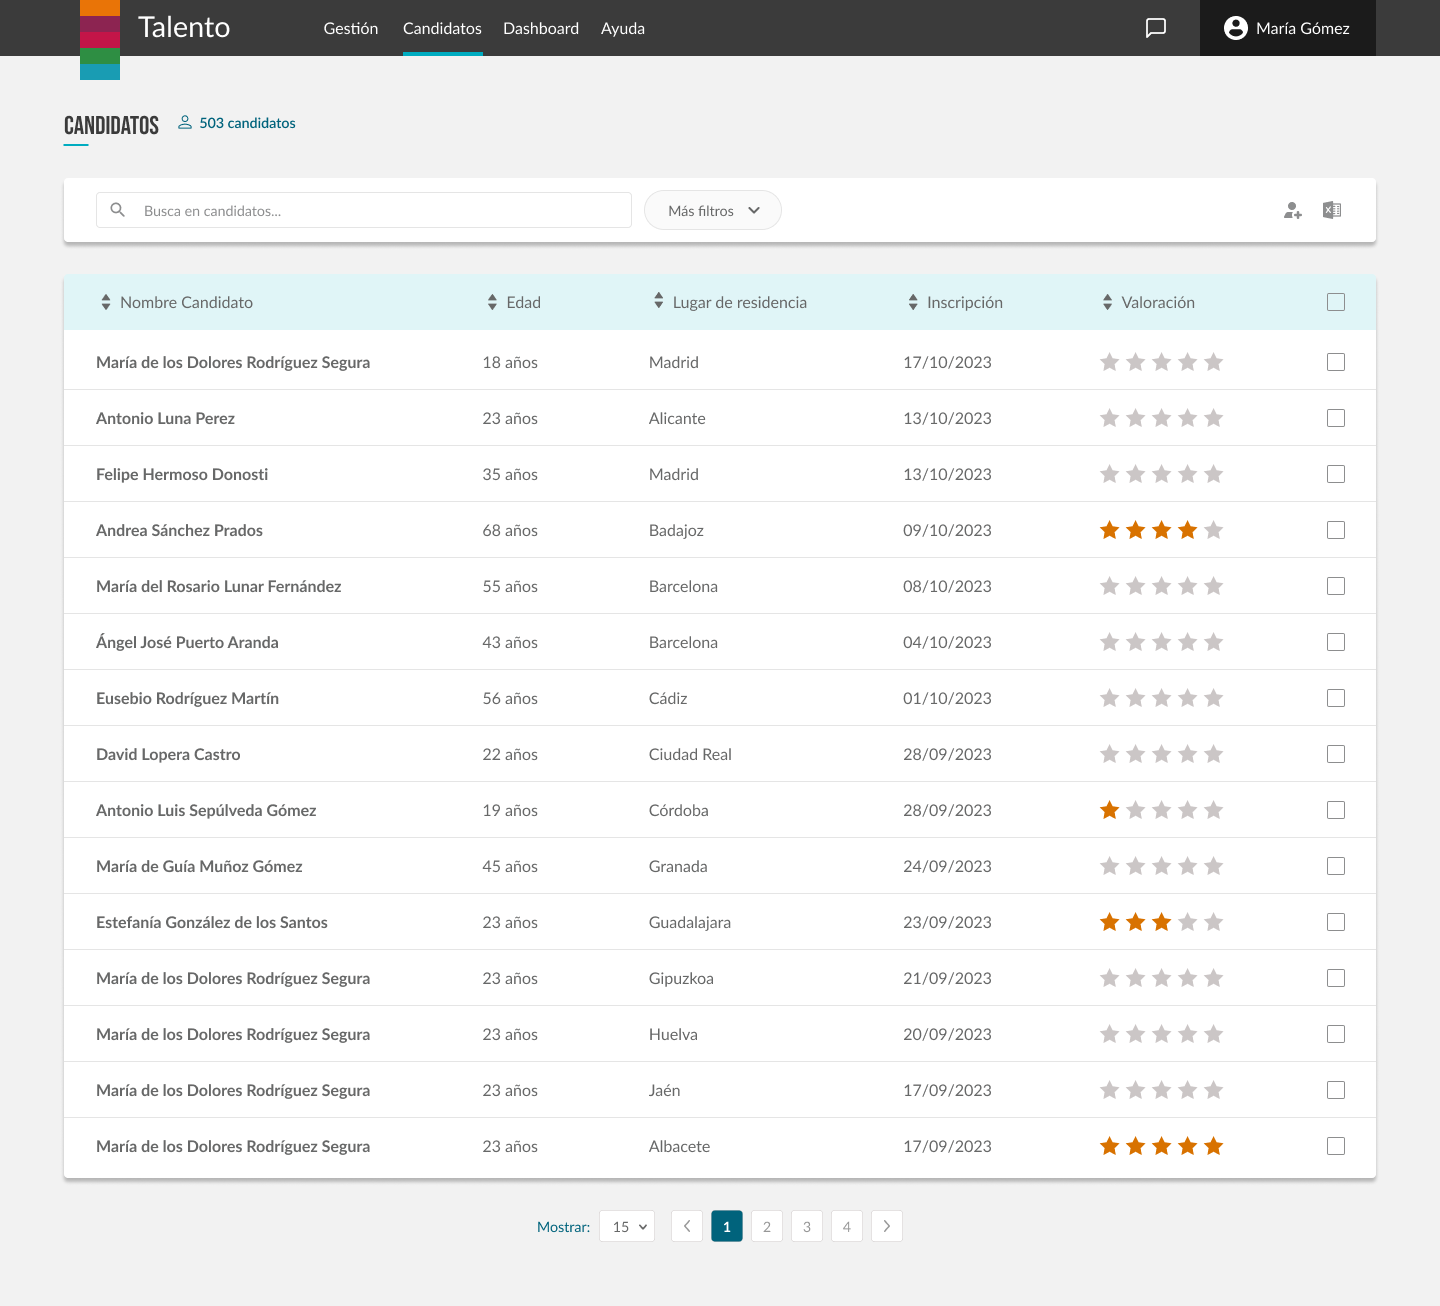The height and width of the screenshot is (1306, 1440).
Task: Open David Lopera Castro's candidate row
Action: (x=168, y=754)
